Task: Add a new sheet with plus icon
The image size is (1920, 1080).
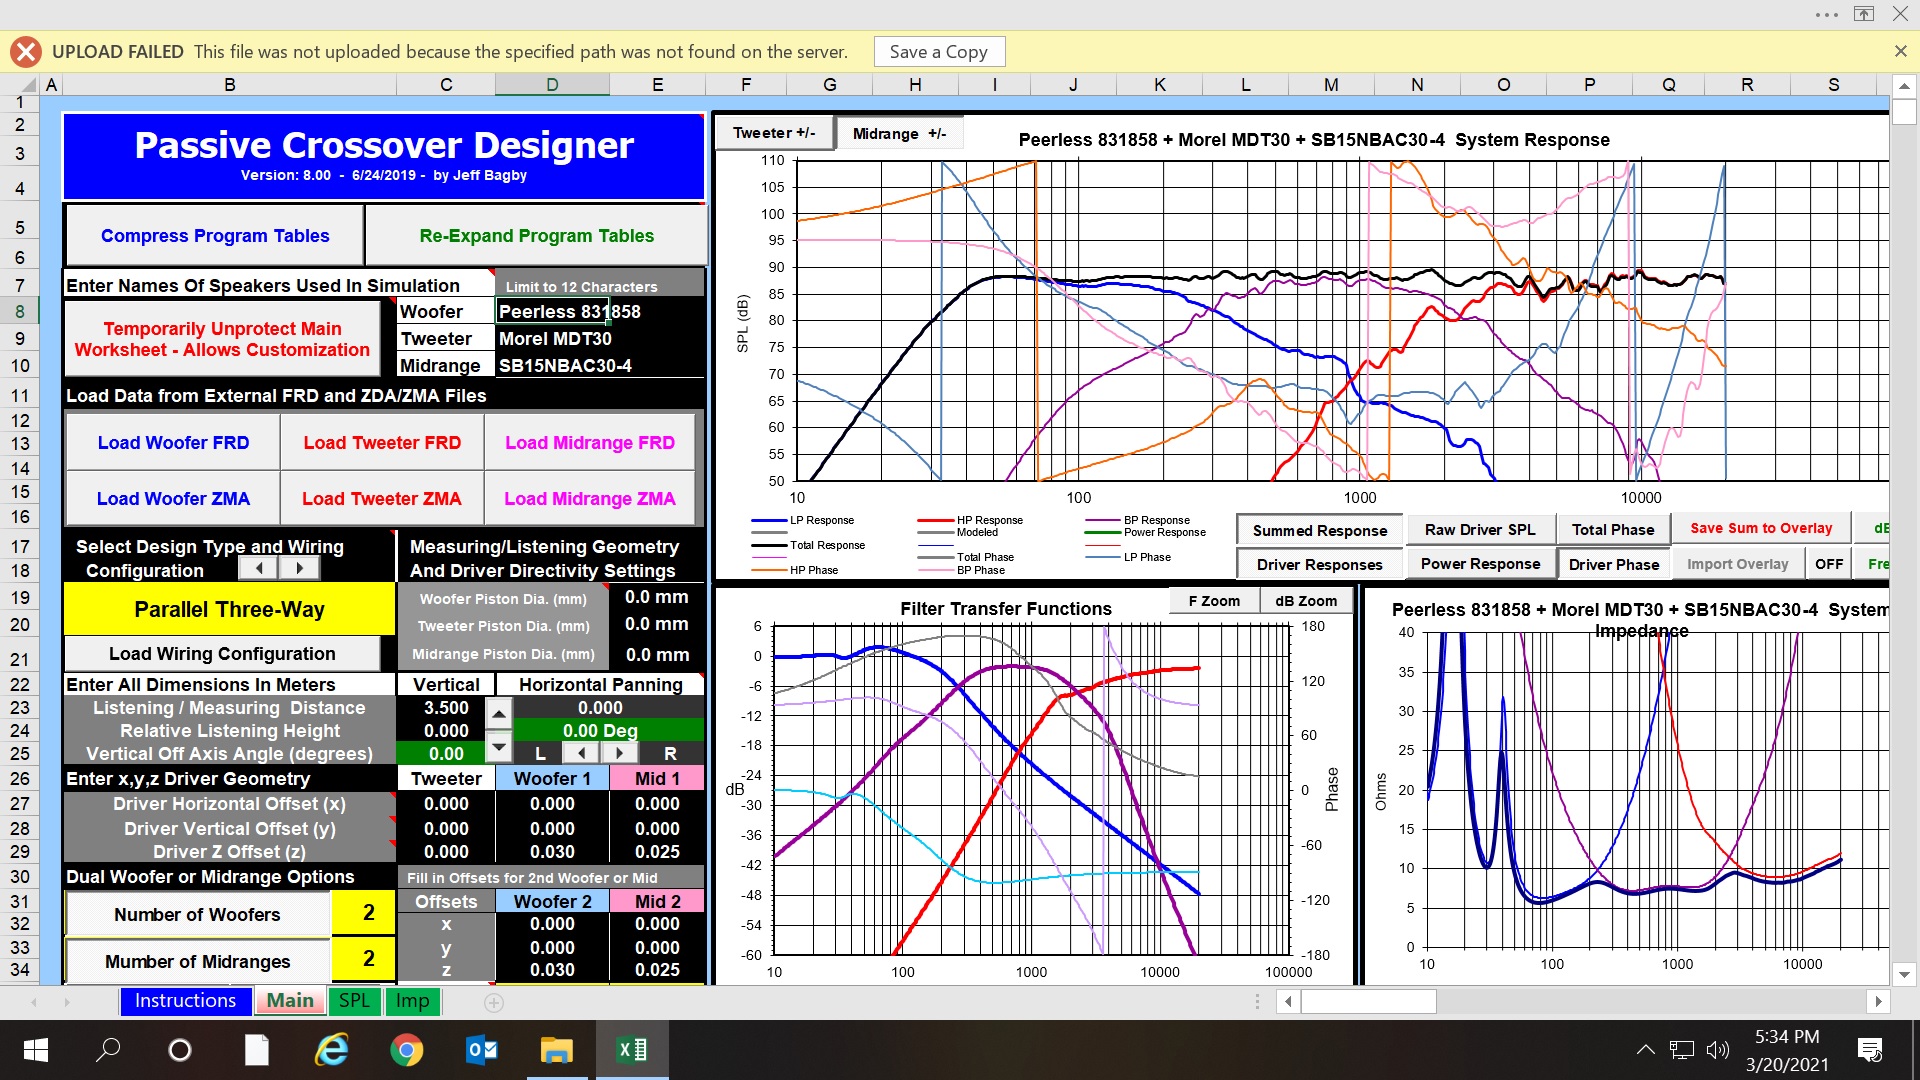Action: pyautogui.click(x=492, y=1002)
